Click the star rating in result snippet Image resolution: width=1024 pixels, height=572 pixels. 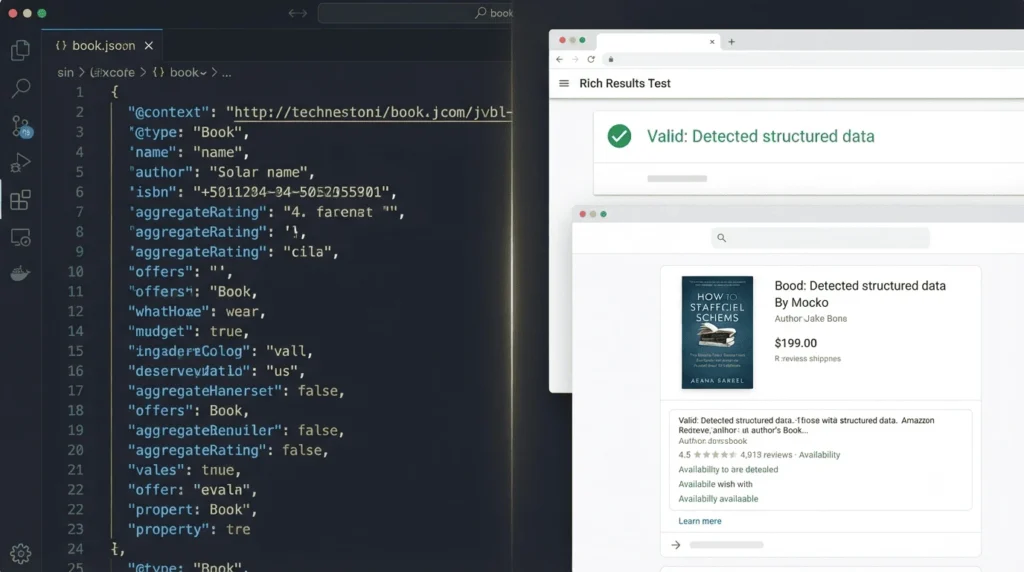(714, 455)
